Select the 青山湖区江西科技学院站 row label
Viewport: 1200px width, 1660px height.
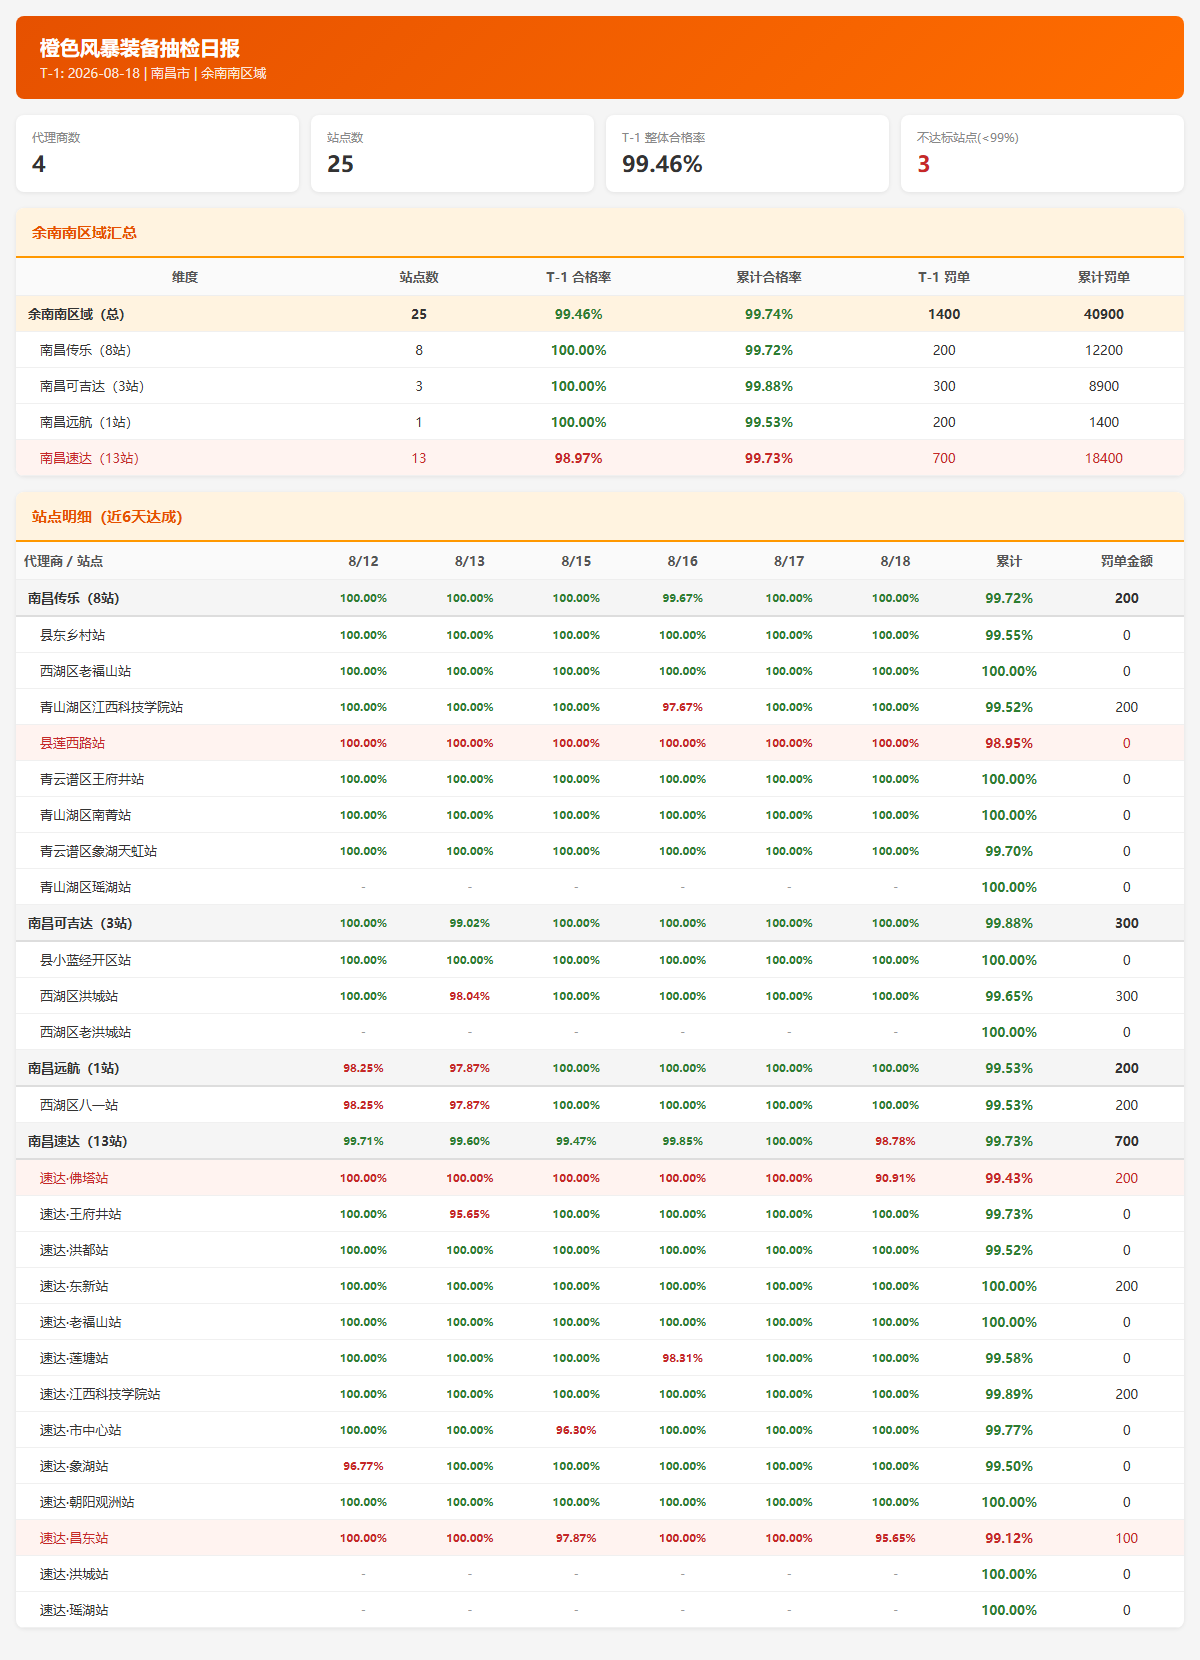pyautogui.click(x=111, y=707)
